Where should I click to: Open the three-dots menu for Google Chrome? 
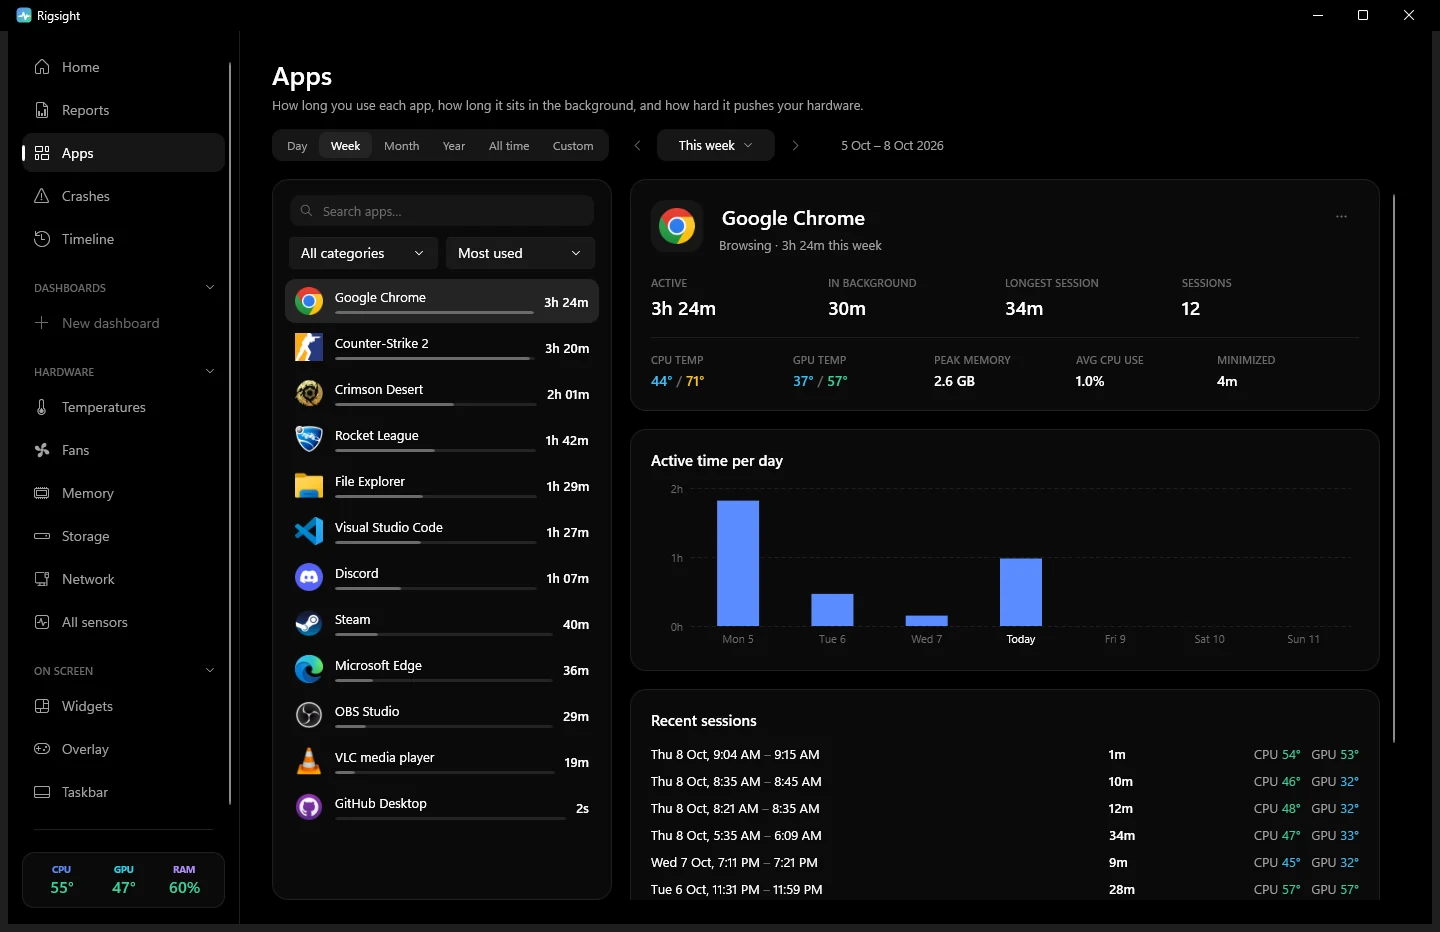pyautogui.click(x=1341, y=217)
